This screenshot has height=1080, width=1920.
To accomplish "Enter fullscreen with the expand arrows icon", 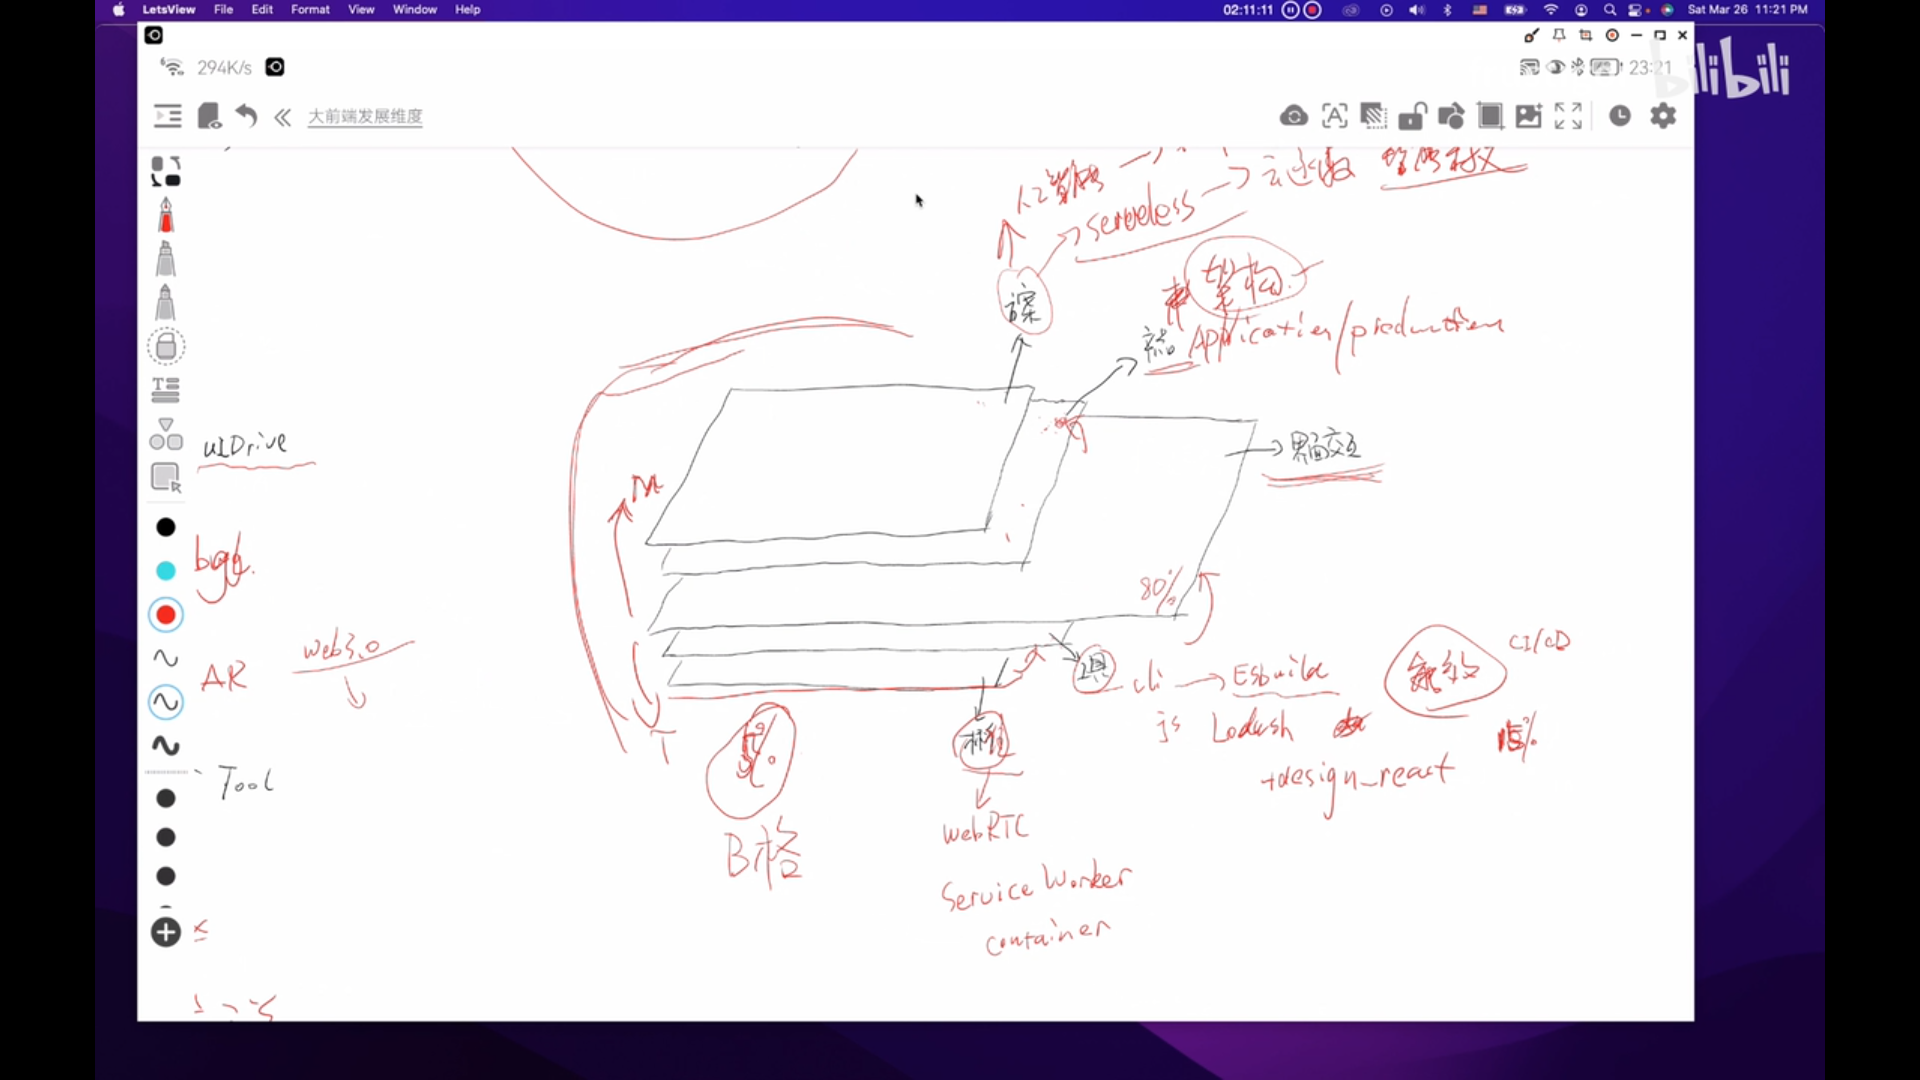I will point(1568,116).
